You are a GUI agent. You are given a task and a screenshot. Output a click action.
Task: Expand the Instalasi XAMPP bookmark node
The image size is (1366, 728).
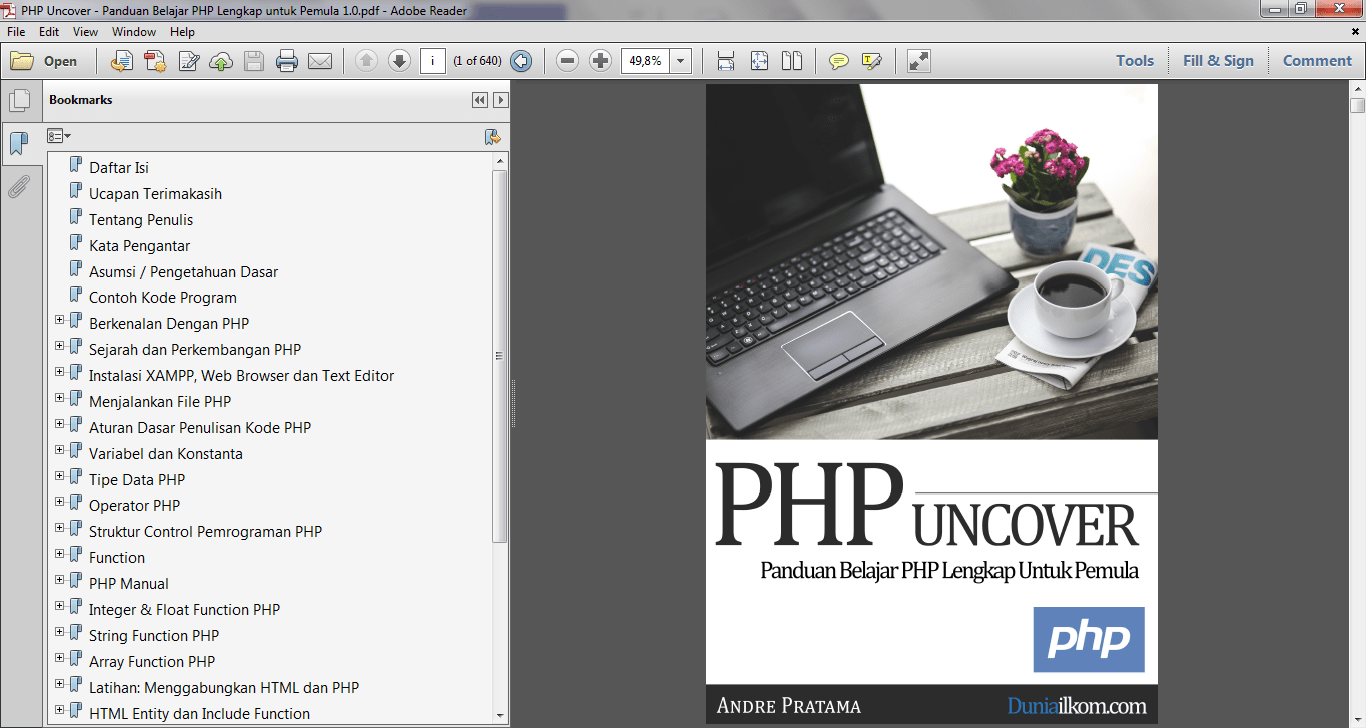(x=60, y=372)
